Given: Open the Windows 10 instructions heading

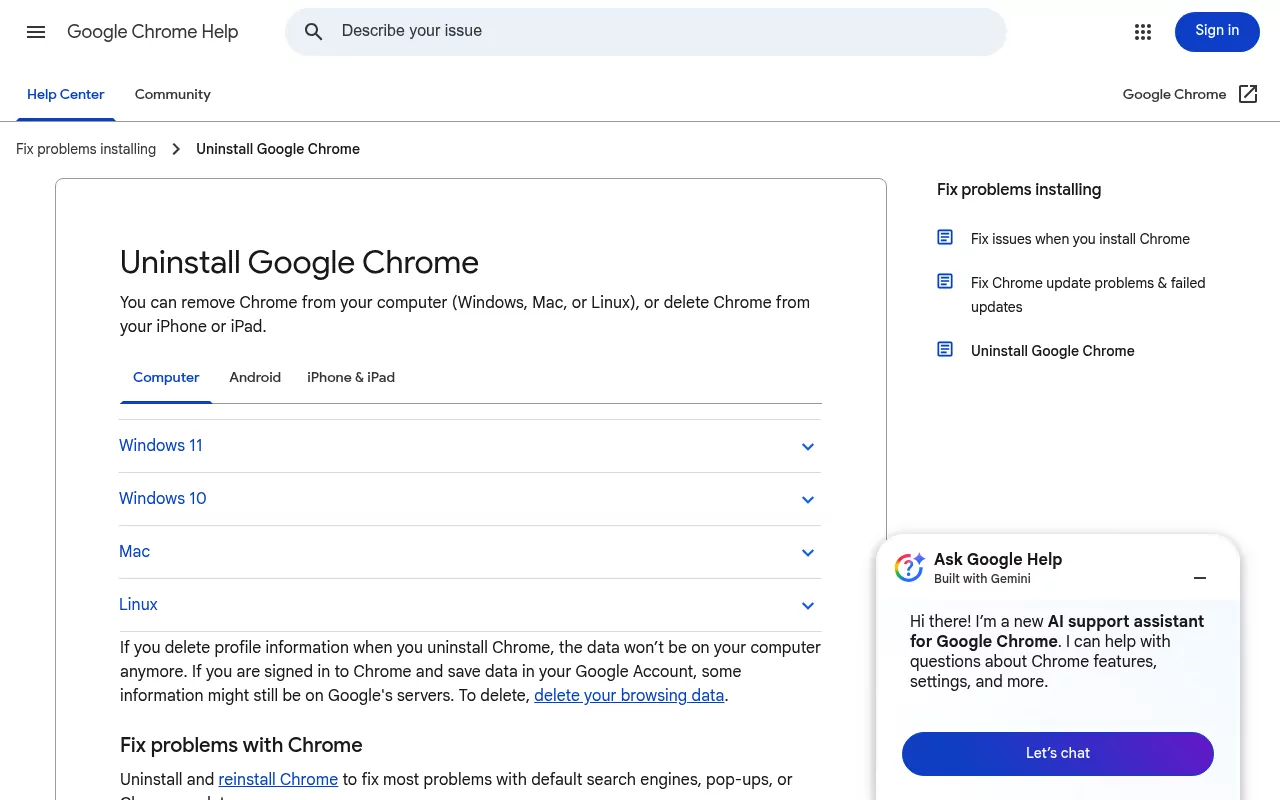Looking at the screenshot, I should (163, 499).
